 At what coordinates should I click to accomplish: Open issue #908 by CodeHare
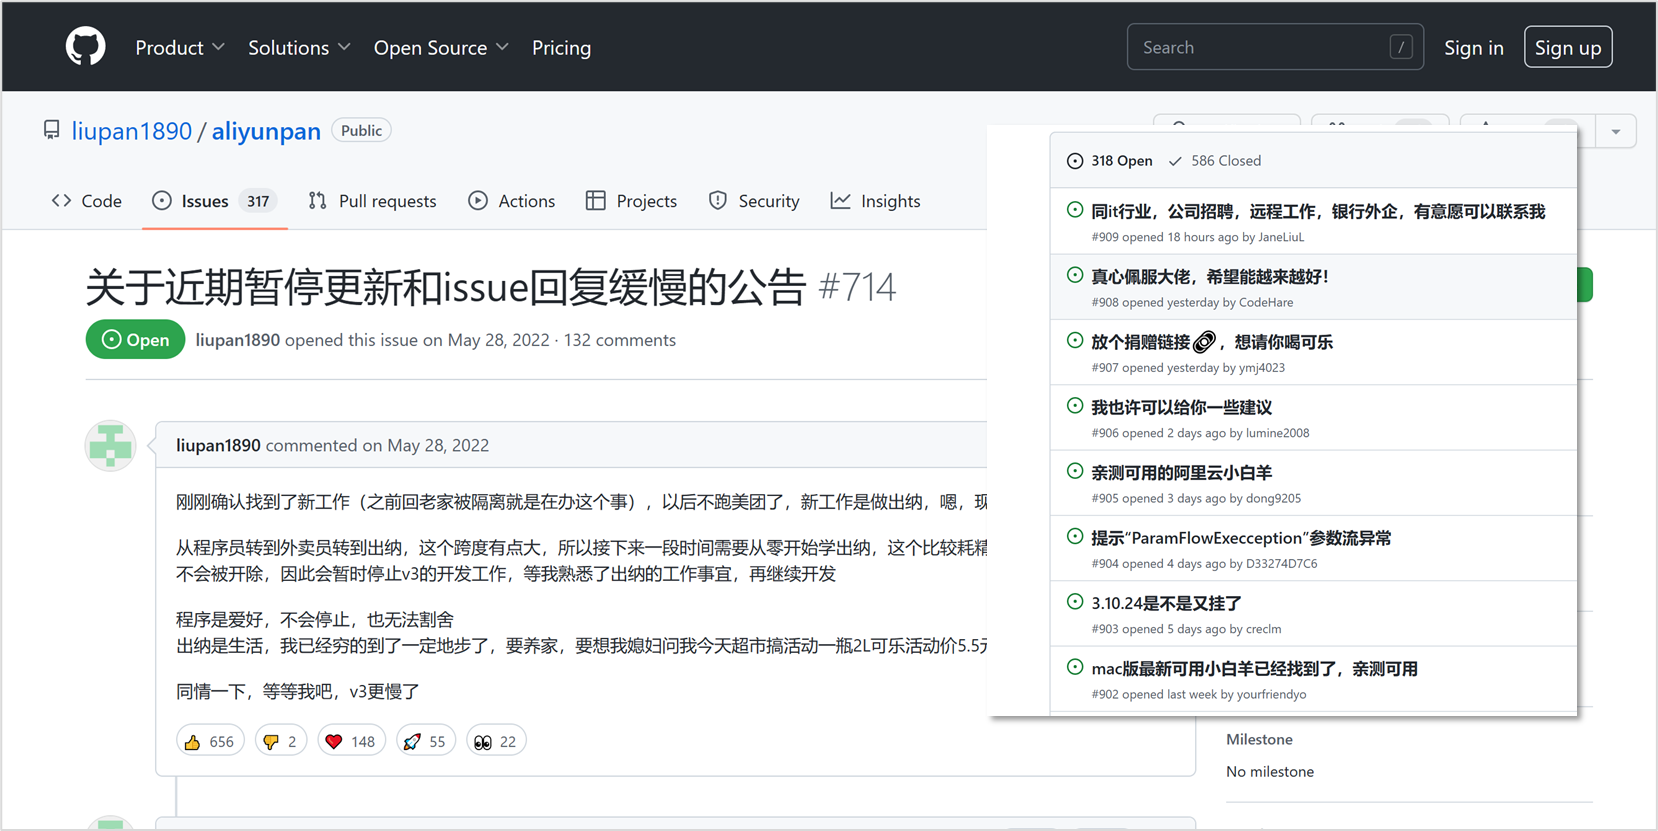(1209, 277)
